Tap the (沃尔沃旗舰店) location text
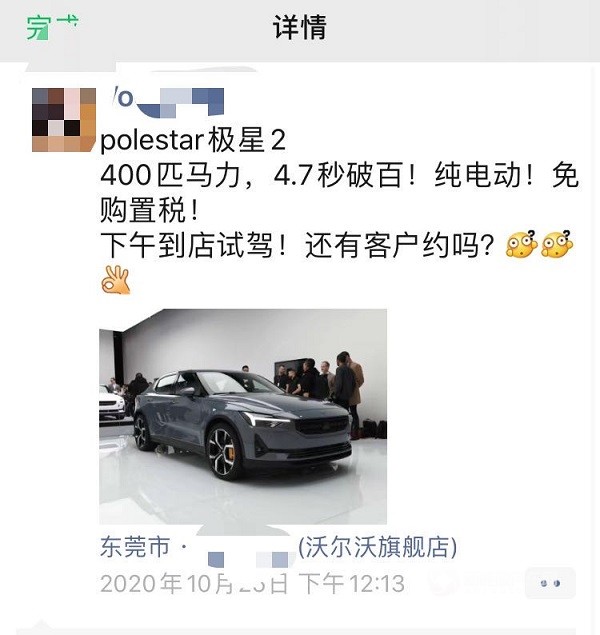Image resolution: width=600 pixels, height=635 pixels. click(378, 547)
